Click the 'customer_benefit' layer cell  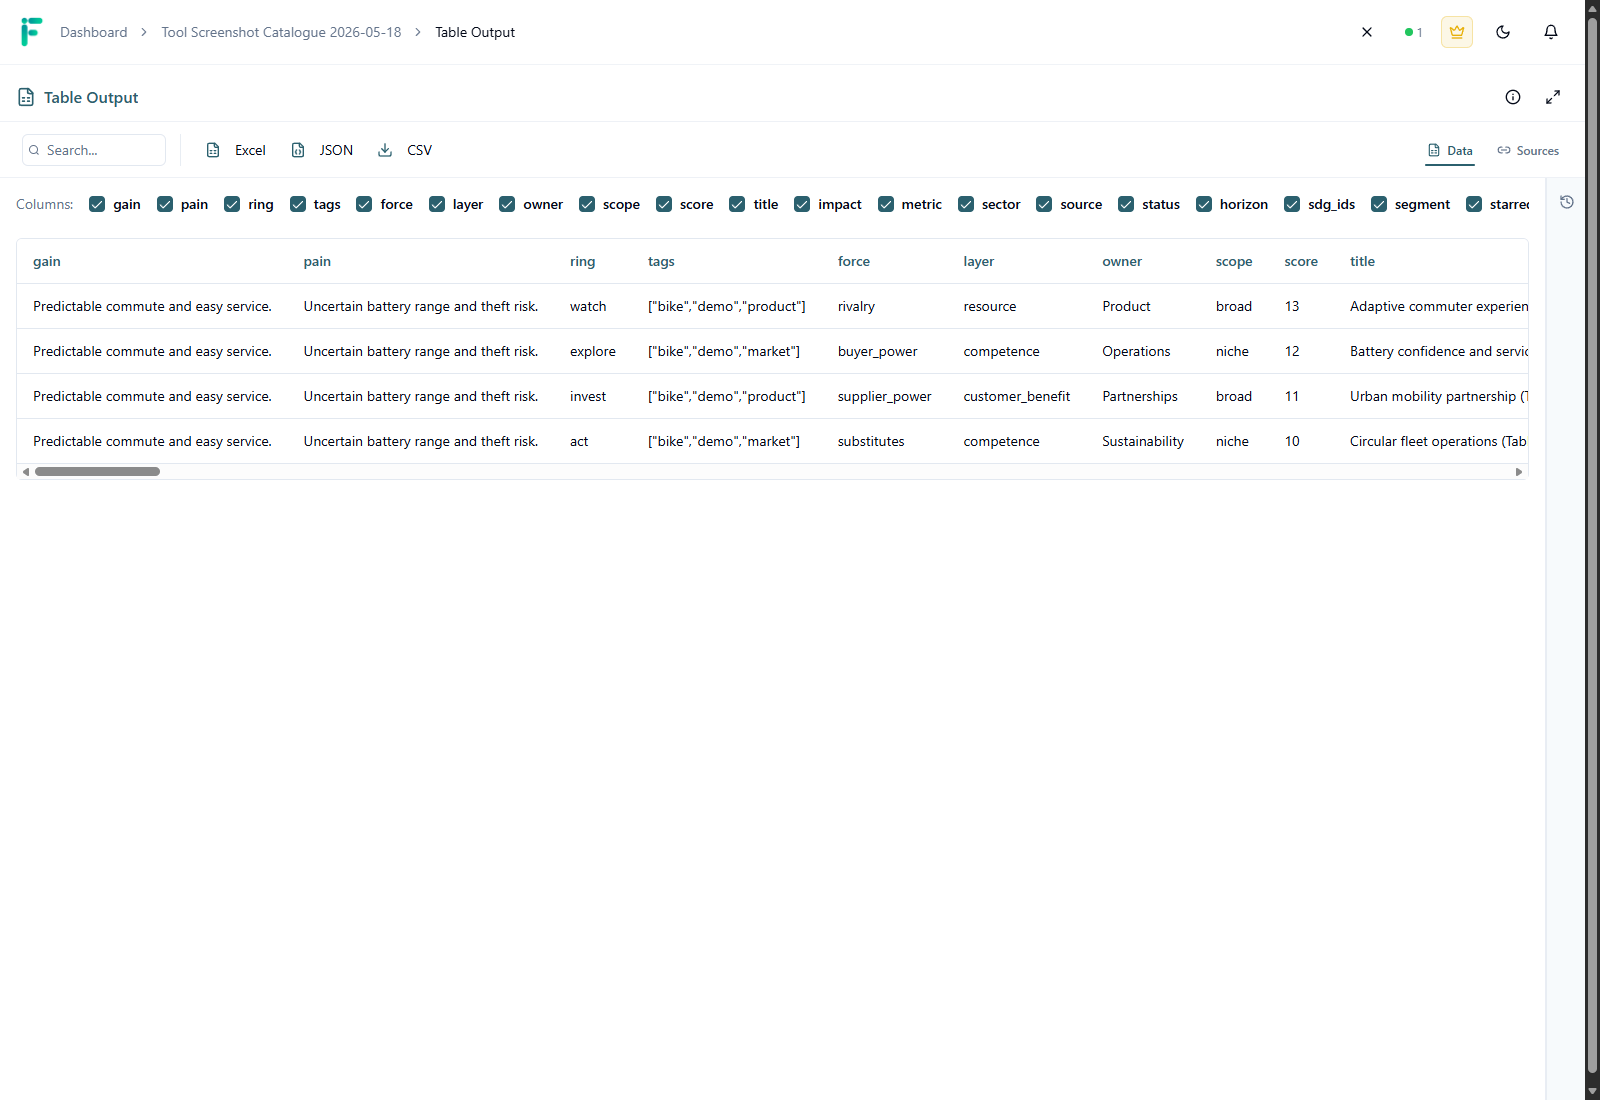[1016, 396]
